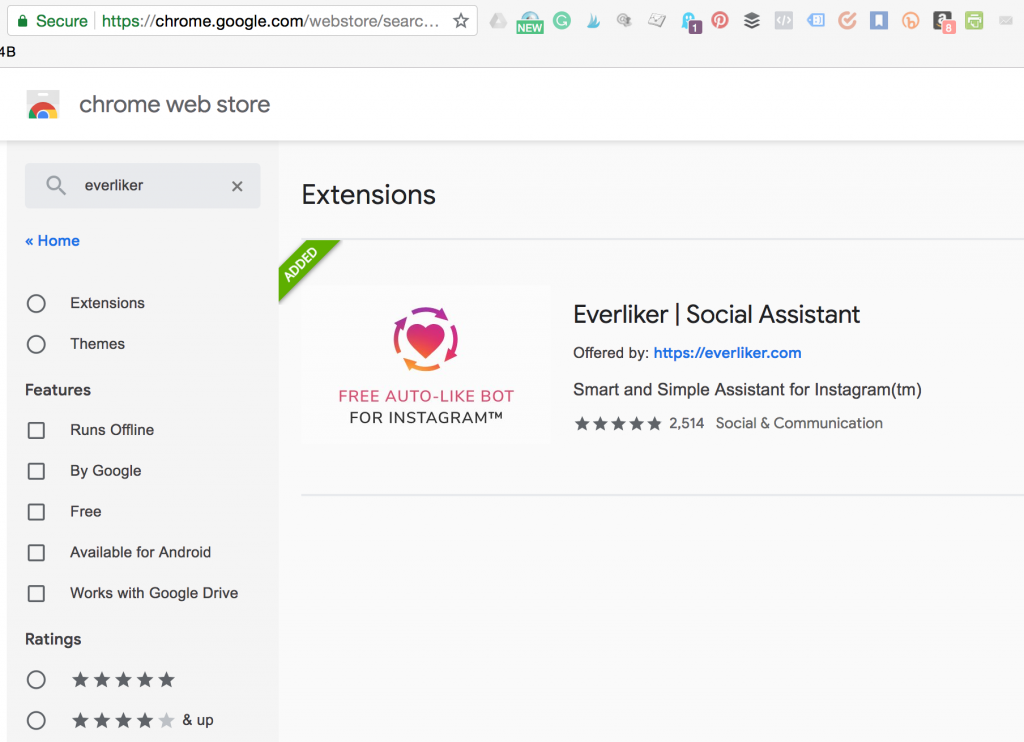
Task: Go back via the Home link
Action: pyautogui.click(x=52, y=241)
